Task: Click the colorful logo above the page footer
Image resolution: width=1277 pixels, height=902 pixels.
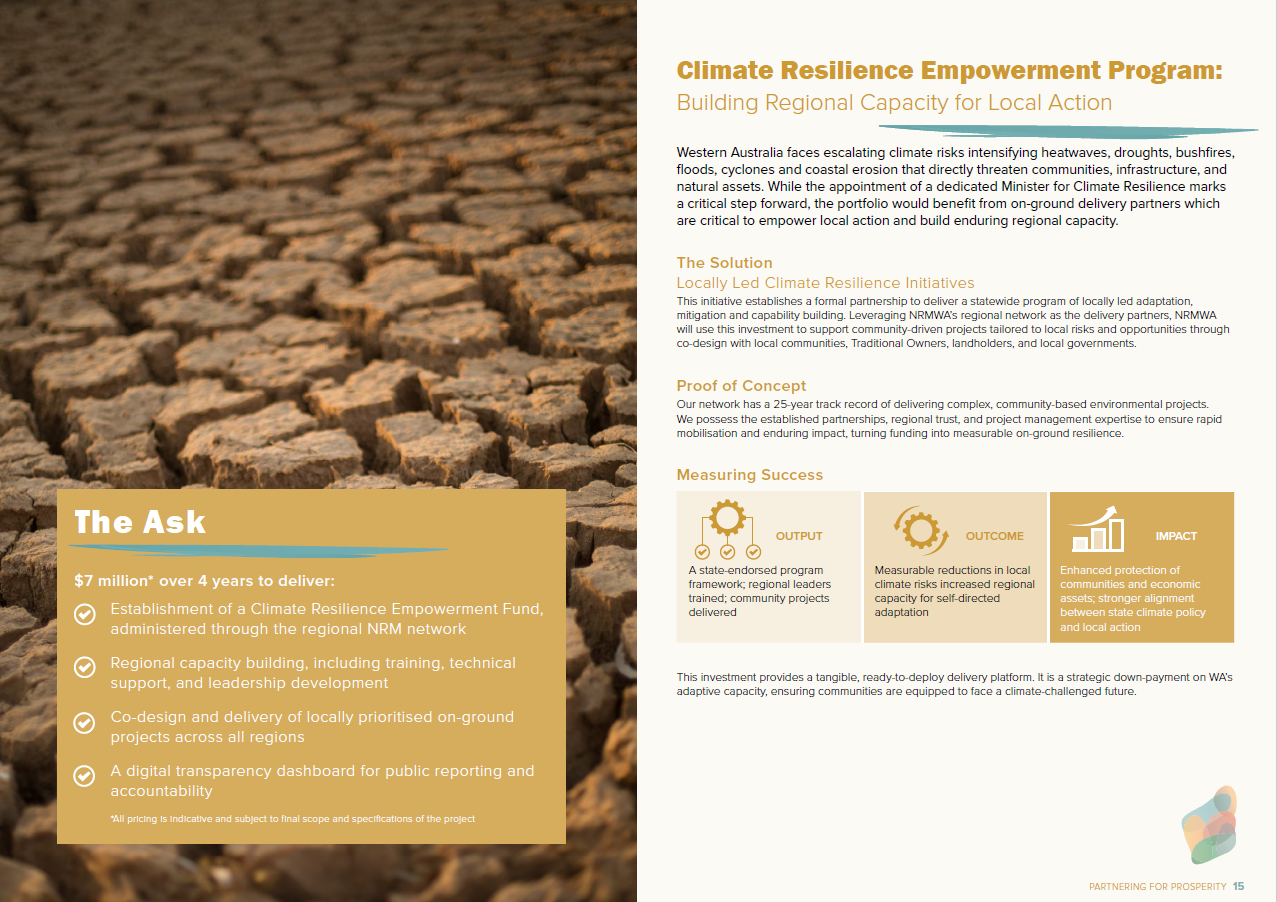Action: tap(1210, 825)
